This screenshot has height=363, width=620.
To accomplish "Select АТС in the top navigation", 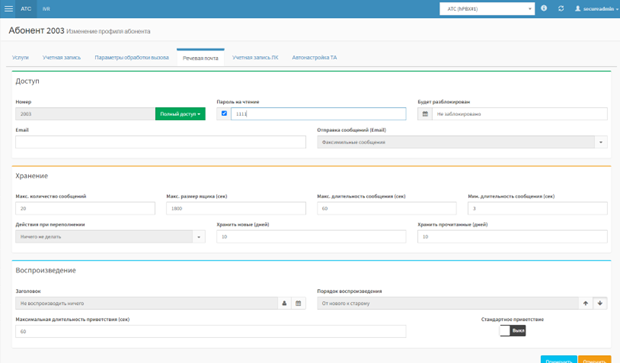I will pos(26,9).
